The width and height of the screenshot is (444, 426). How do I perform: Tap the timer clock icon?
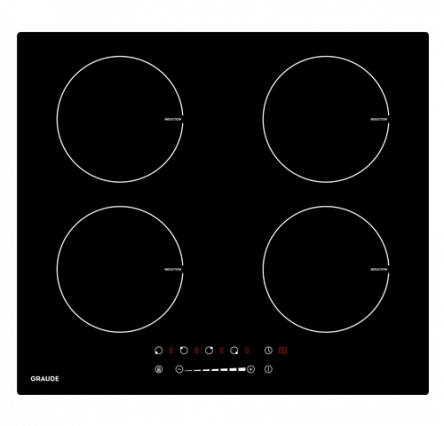click(x=268, y=350)
